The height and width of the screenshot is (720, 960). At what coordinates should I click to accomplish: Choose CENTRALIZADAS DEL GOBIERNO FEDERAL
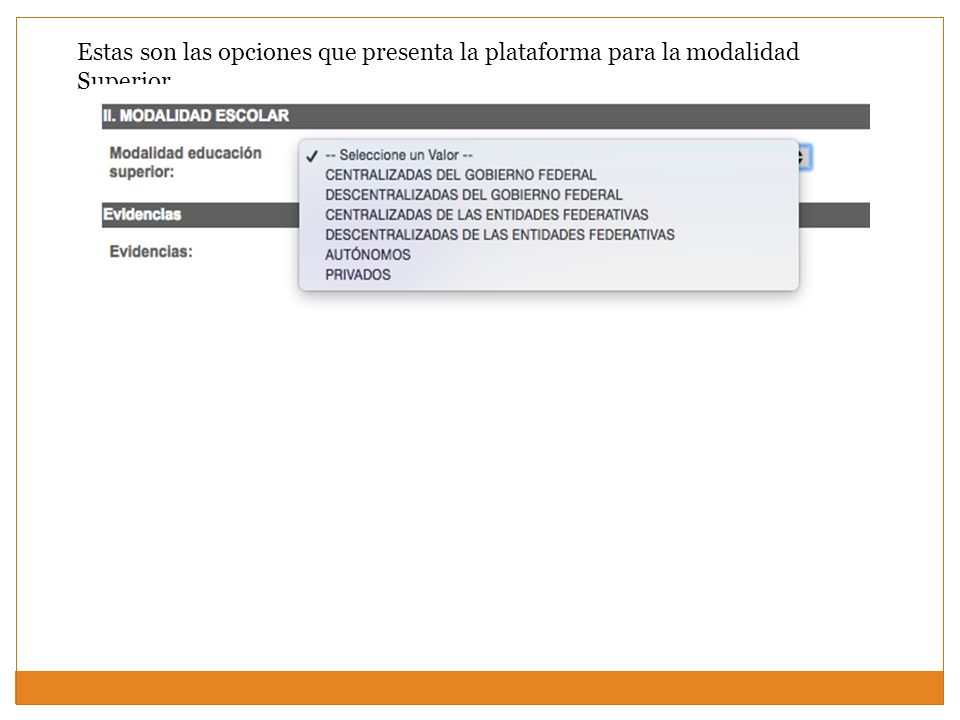(x=549, y=175)
